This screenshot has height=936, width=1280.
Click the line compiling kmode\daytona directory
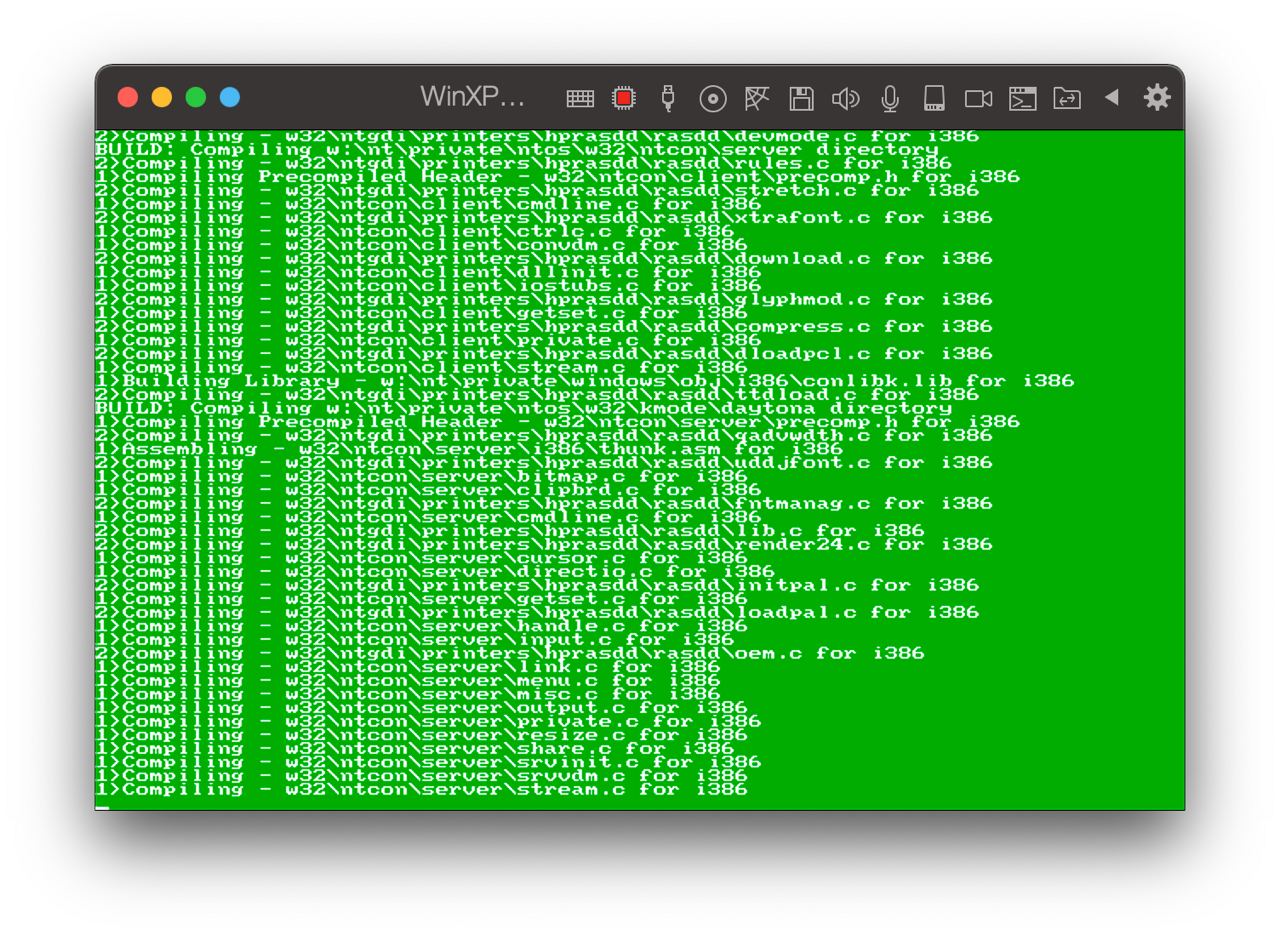[524, 408]
